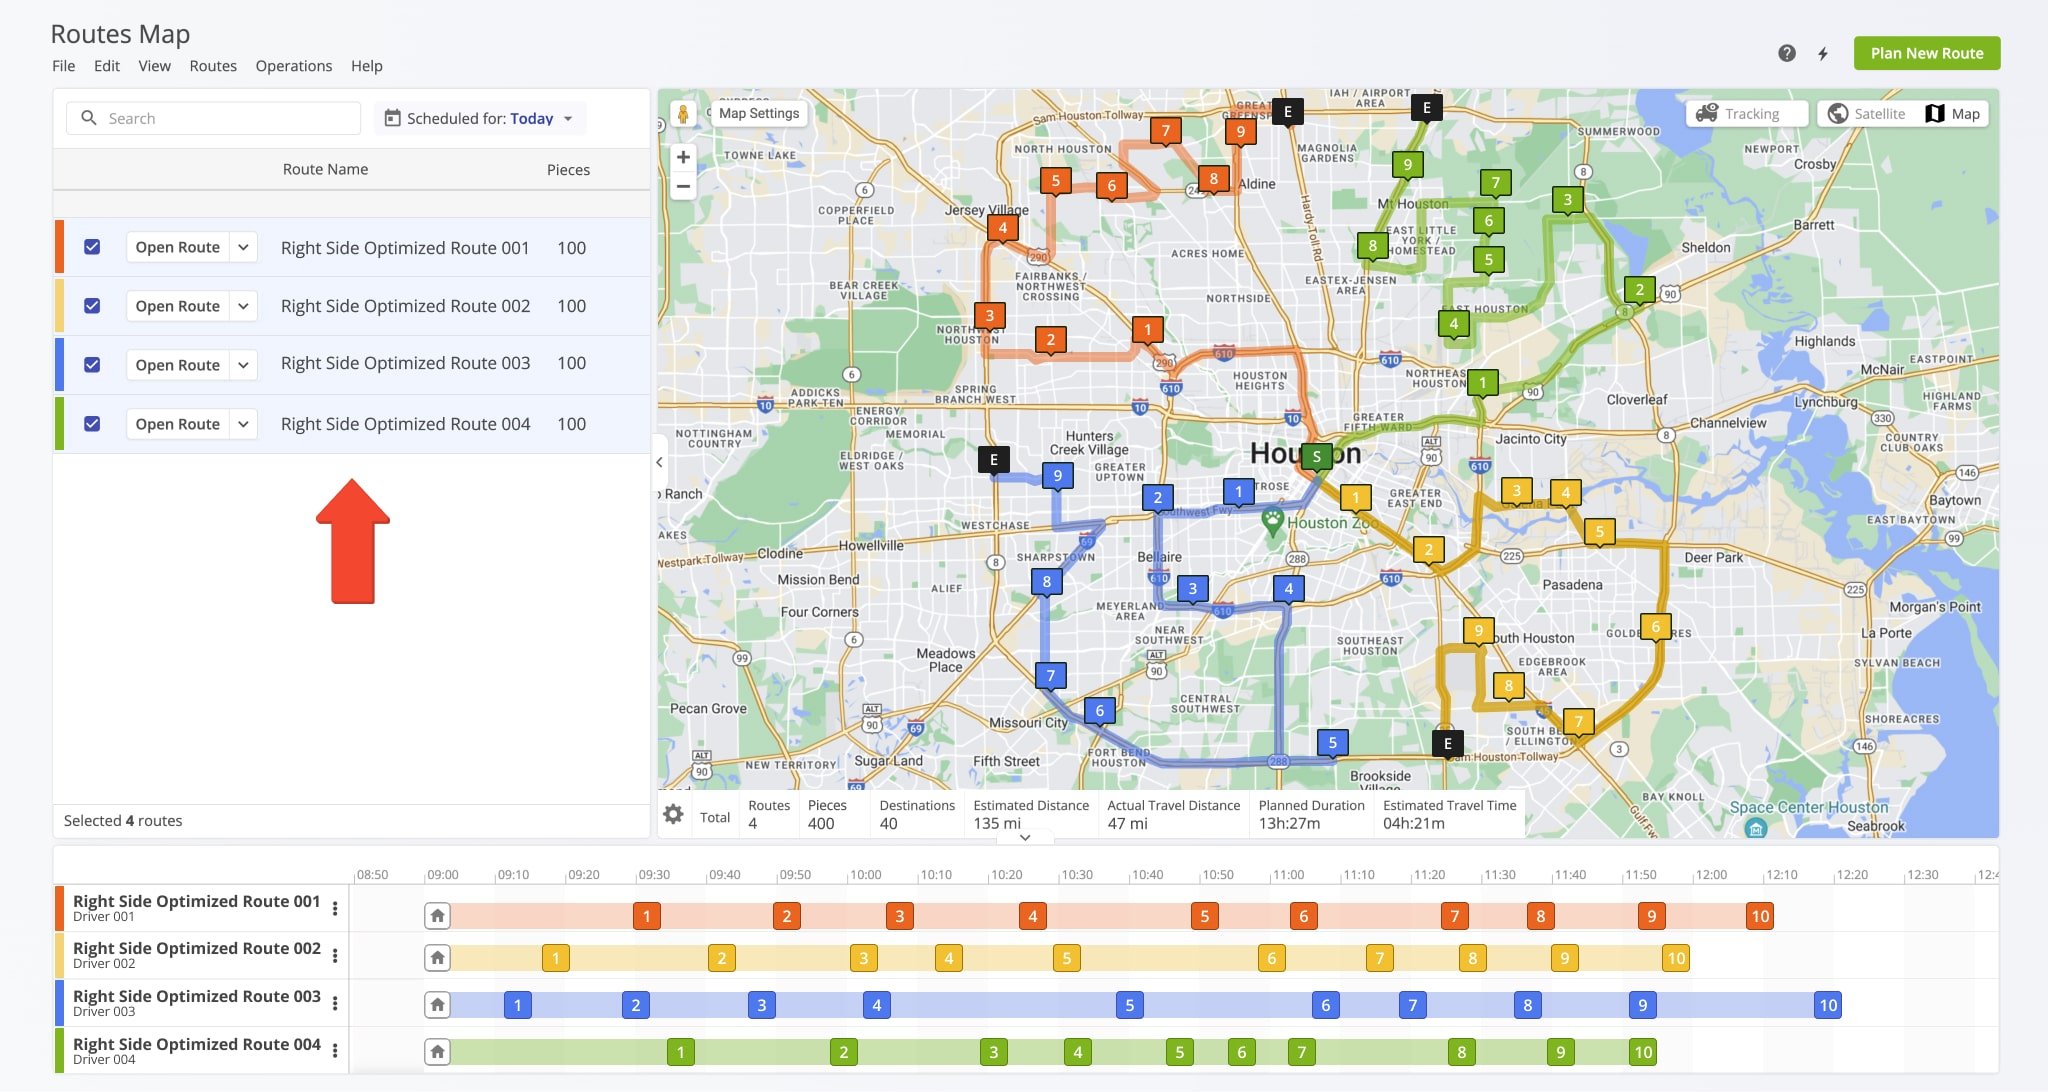Click the Plan New Route button
The height and width of the screenshot is (1092, 2048).
coord(1926,51)
